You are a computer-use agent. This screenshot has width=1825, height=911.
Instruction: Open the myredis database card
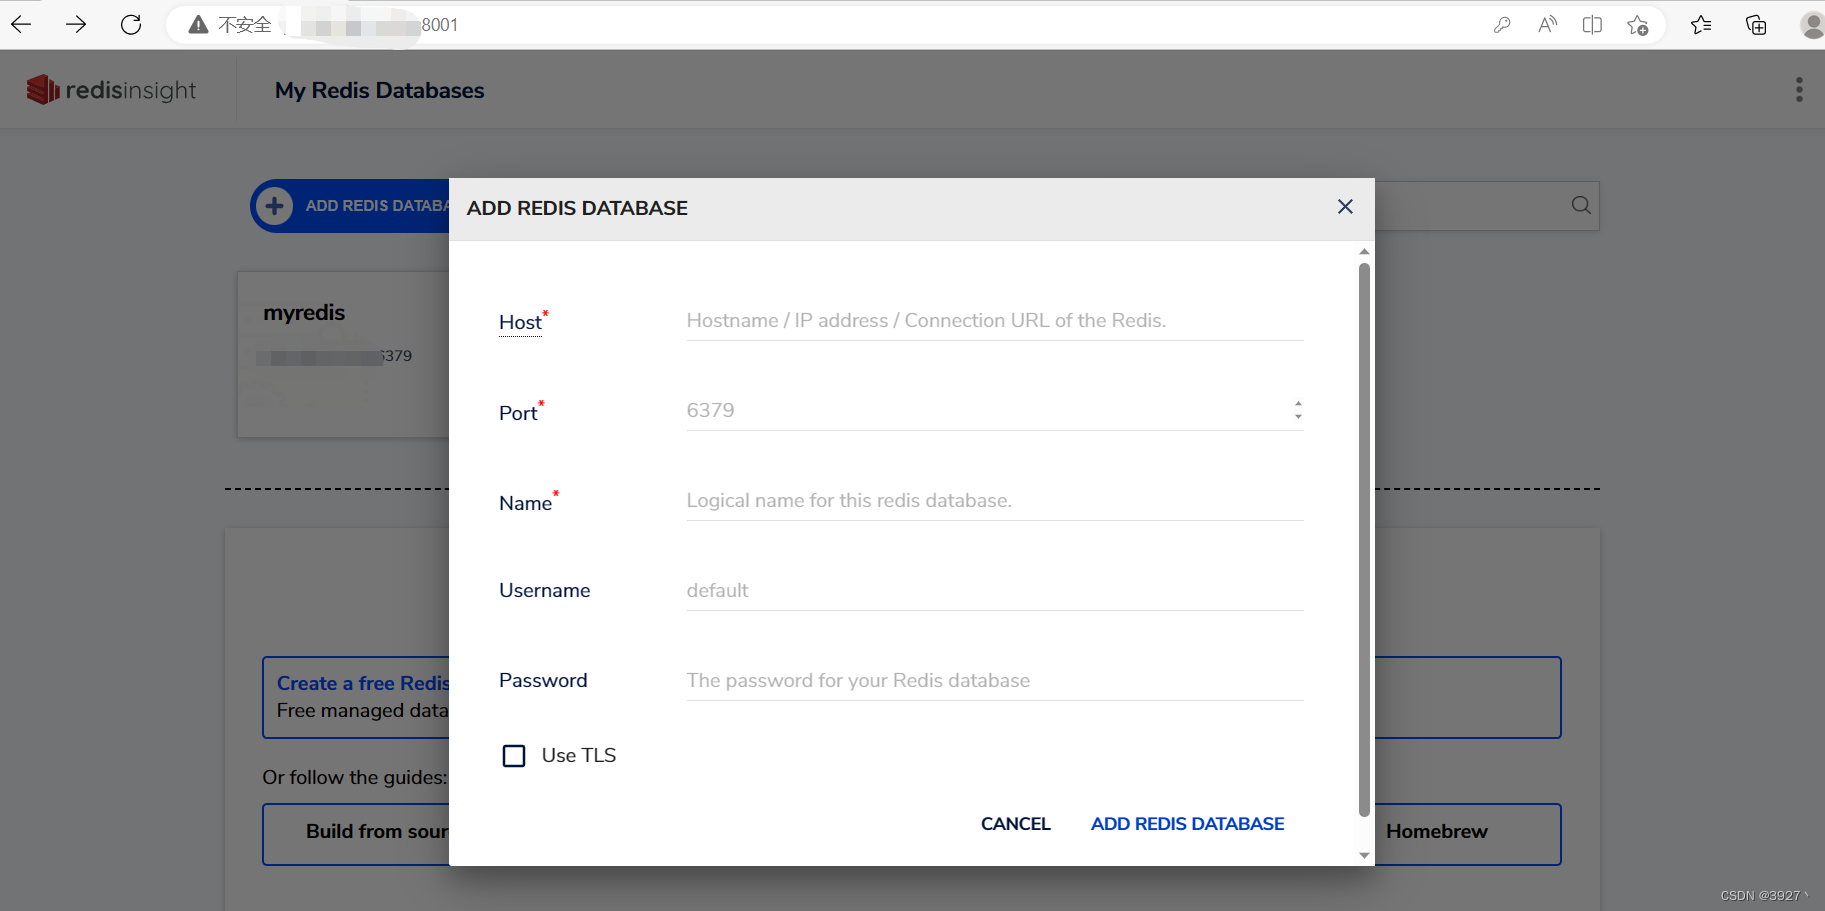pyautogui.click(x=344, y=354)
